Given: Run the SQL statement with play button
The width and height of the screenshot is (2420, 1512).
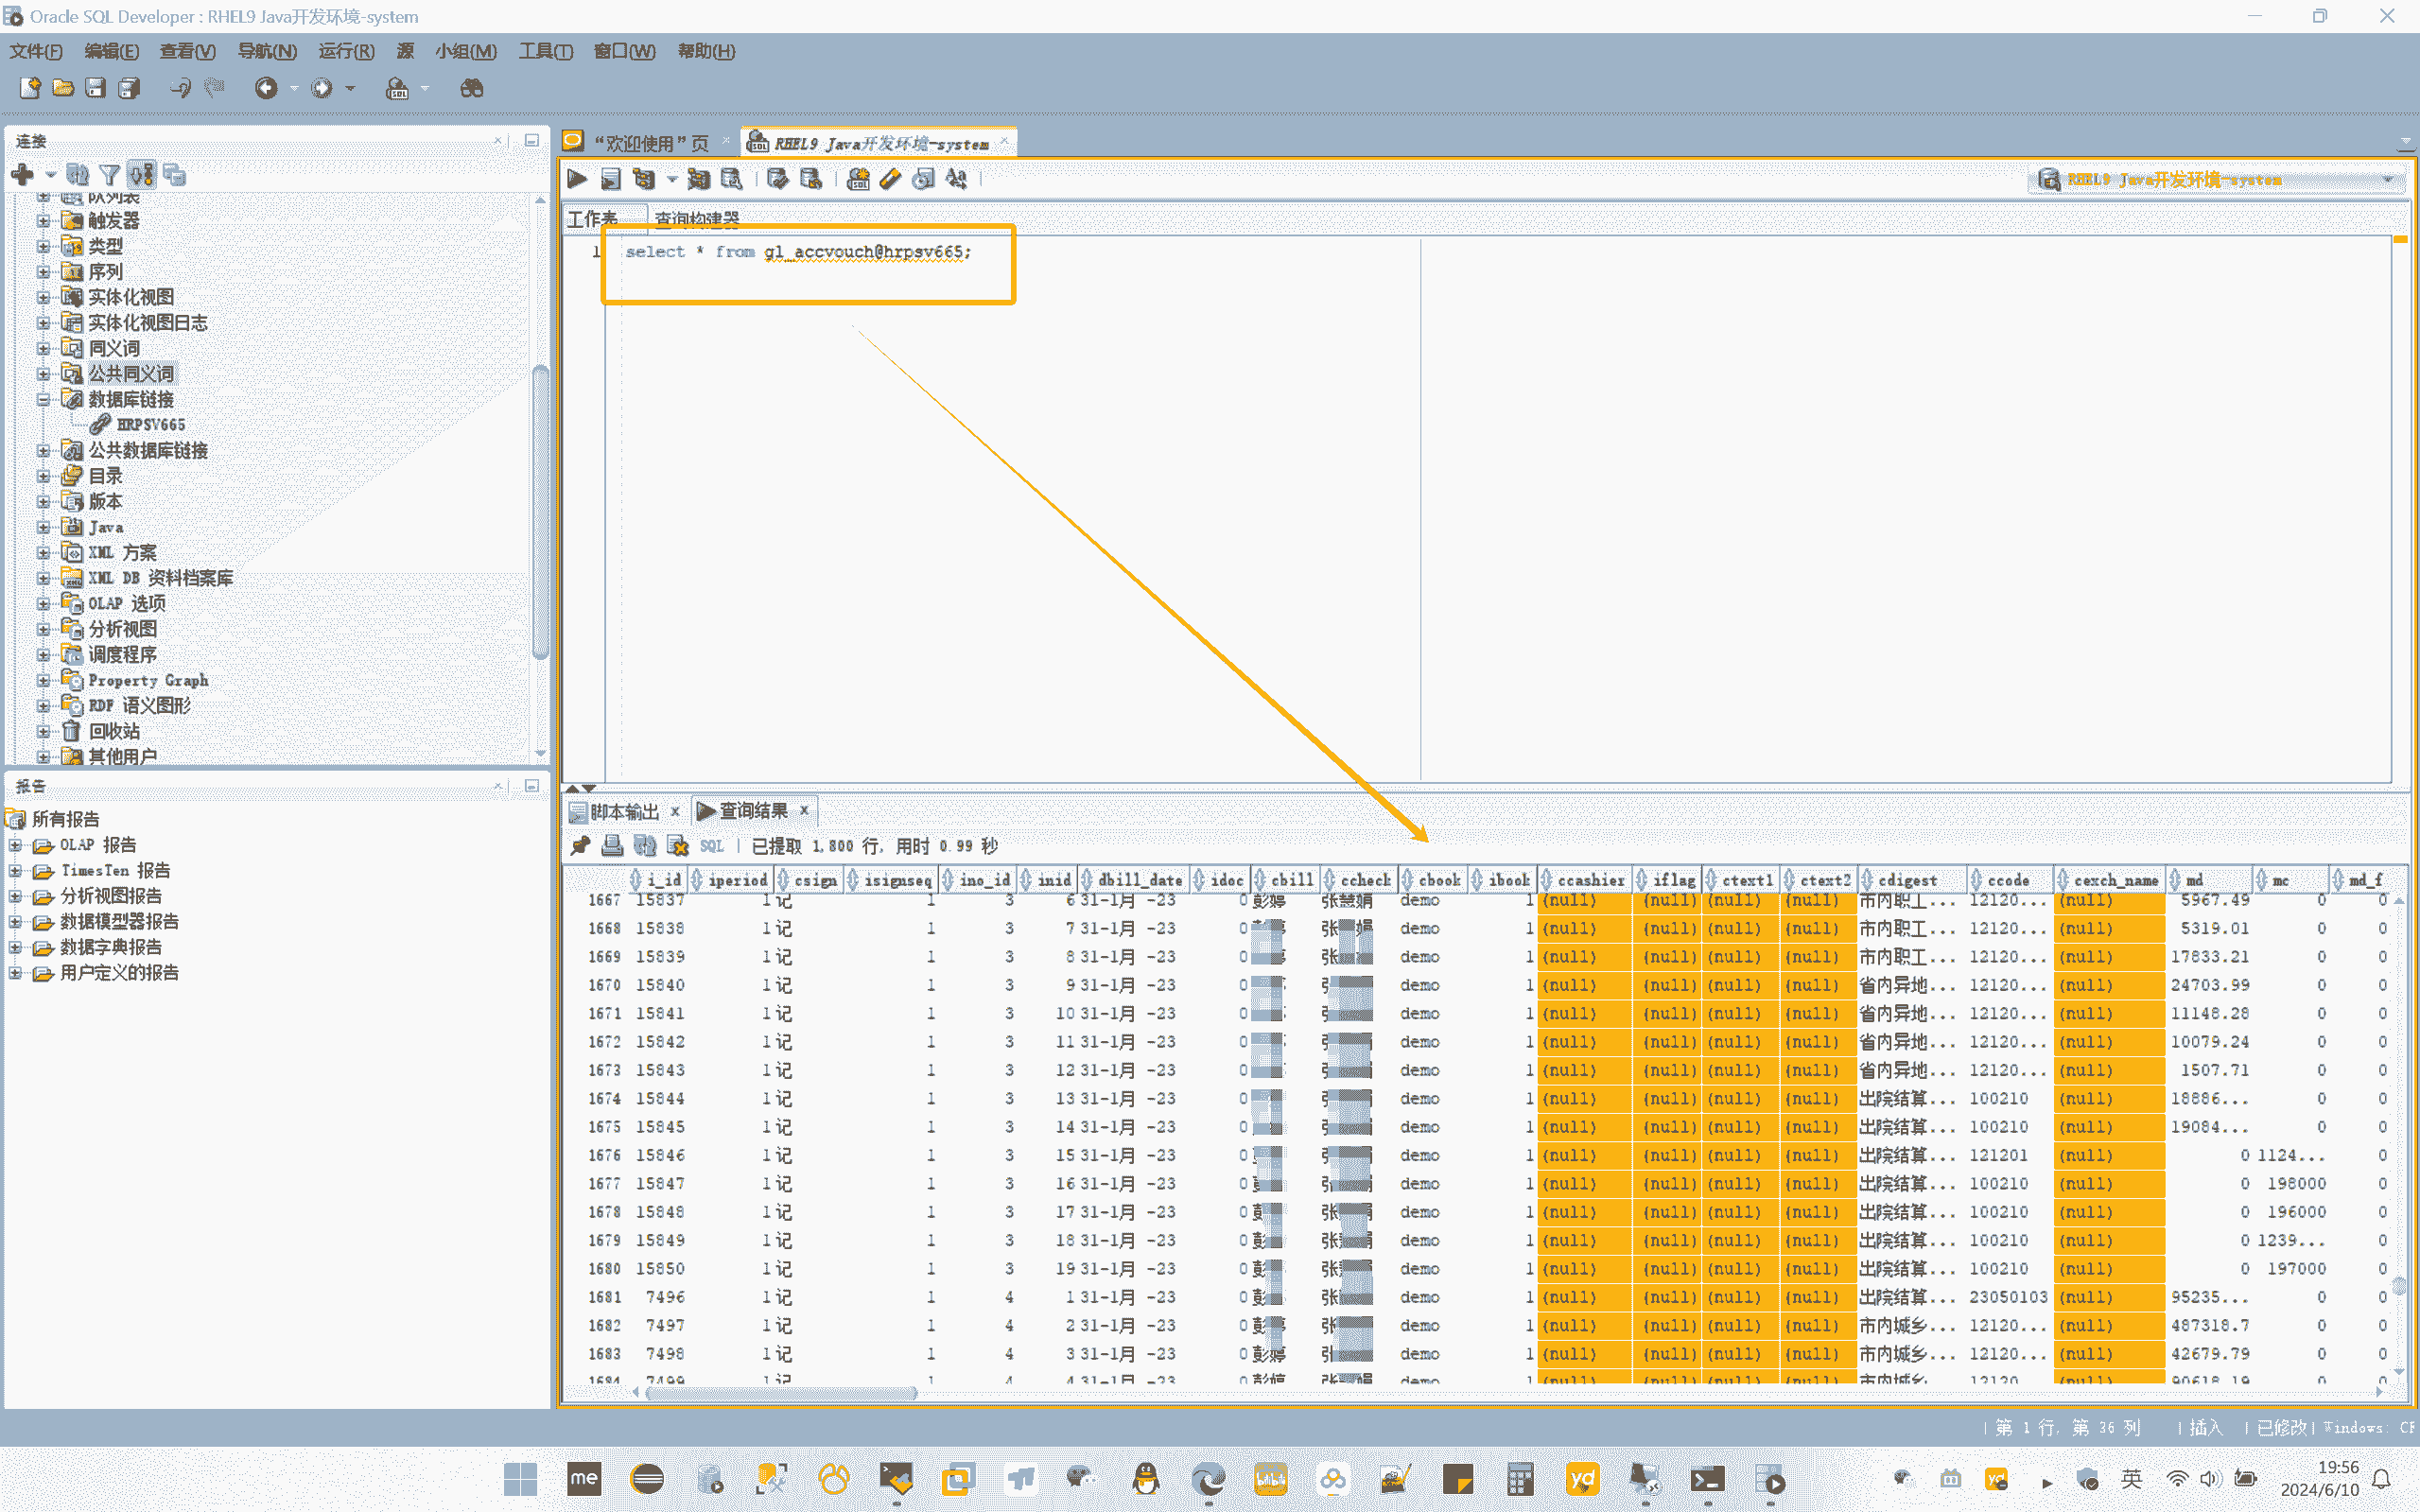Looking at the screenshot, I should pyautogui.click(x=577, y=179).
